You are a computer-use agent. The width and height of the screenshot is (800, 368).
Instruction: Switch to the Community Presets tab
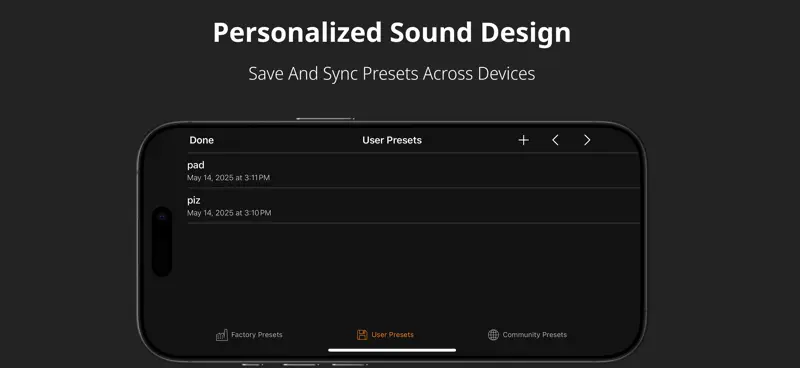click(x=527, y=335)
